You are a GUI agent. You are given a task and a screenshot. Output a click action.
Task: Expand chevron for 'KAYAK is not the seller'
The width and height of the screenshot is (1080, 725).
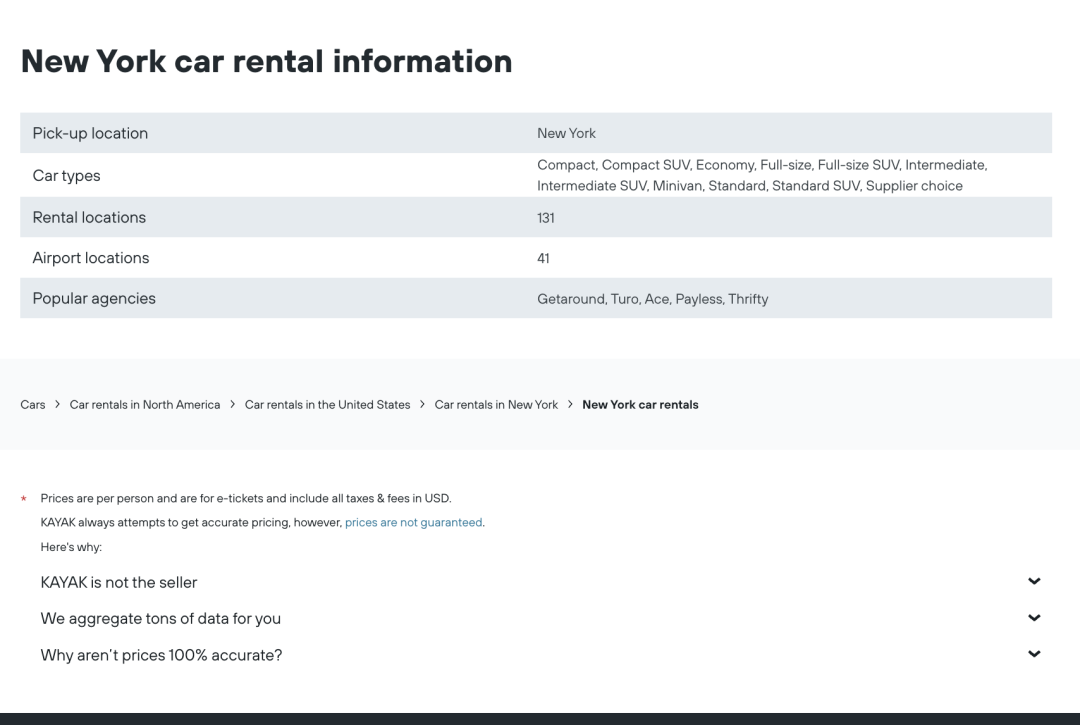(x=1034, y=582)
